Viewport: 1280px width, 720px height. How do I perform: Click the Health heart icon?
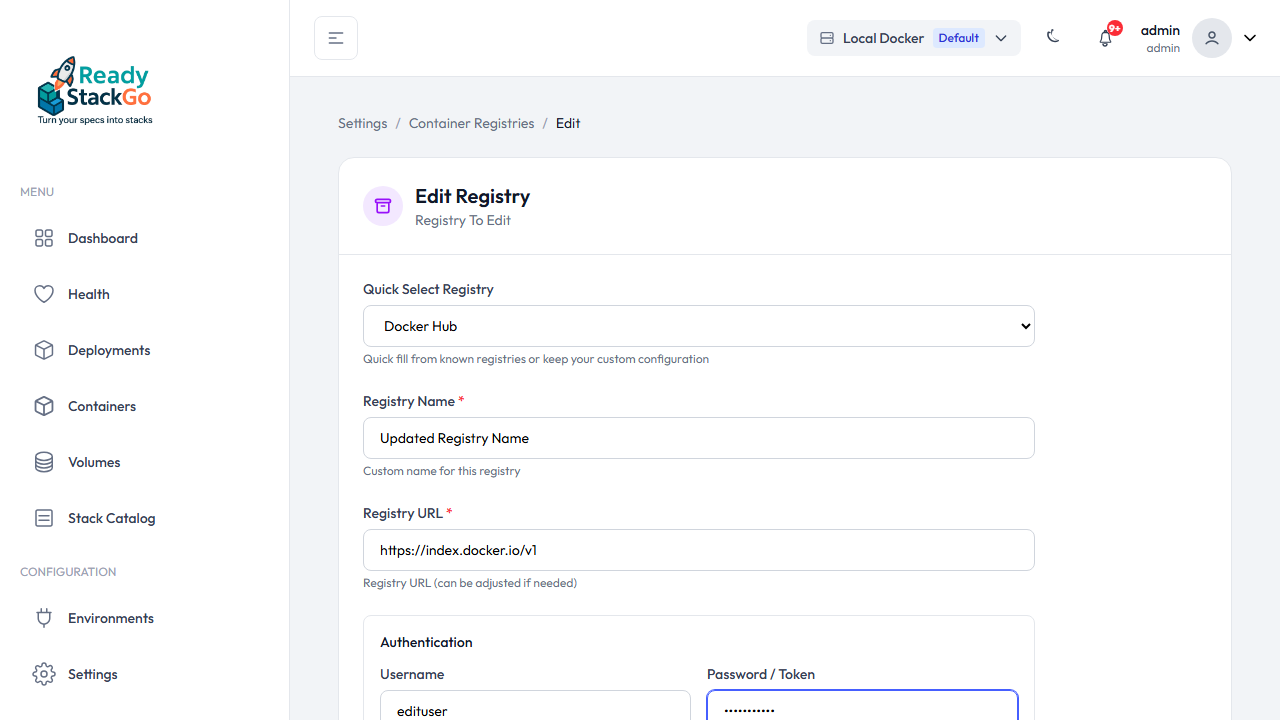click(x=44, y=294)
